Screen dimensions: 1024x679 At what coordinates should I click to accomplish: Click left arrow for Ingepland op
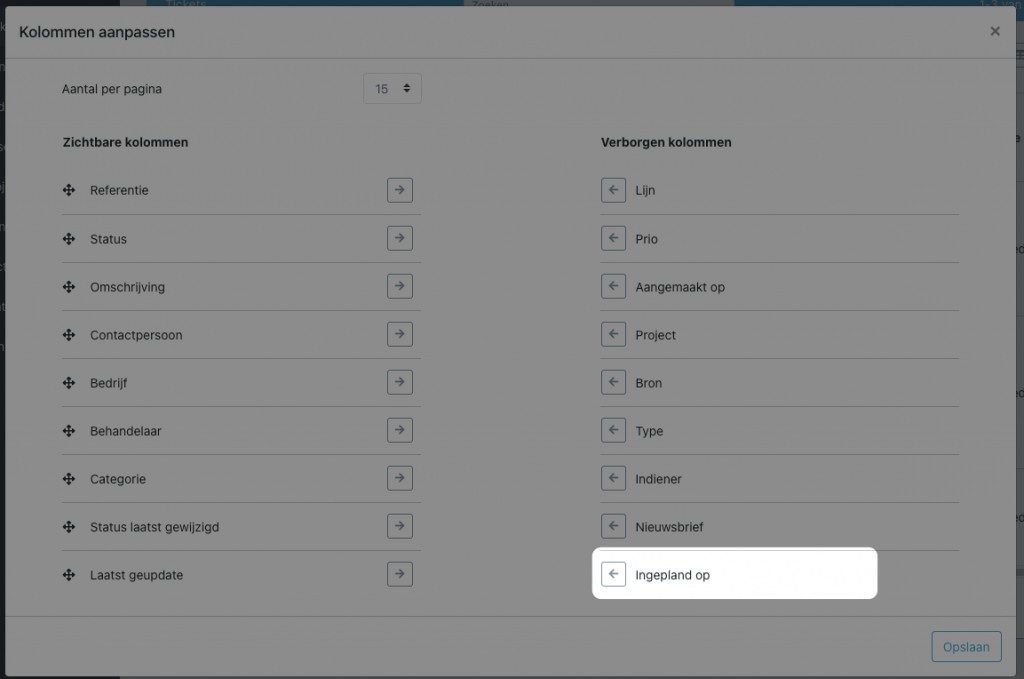click(x=613, y=574)
